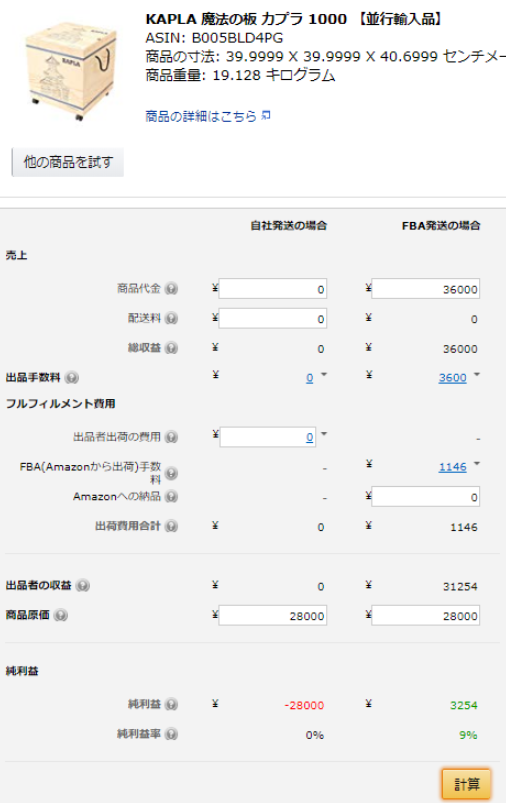Click help icon next to 純利益率
The height and width of the screenshot is (803, 506).
pyautogui.click(x=172, y=734)
